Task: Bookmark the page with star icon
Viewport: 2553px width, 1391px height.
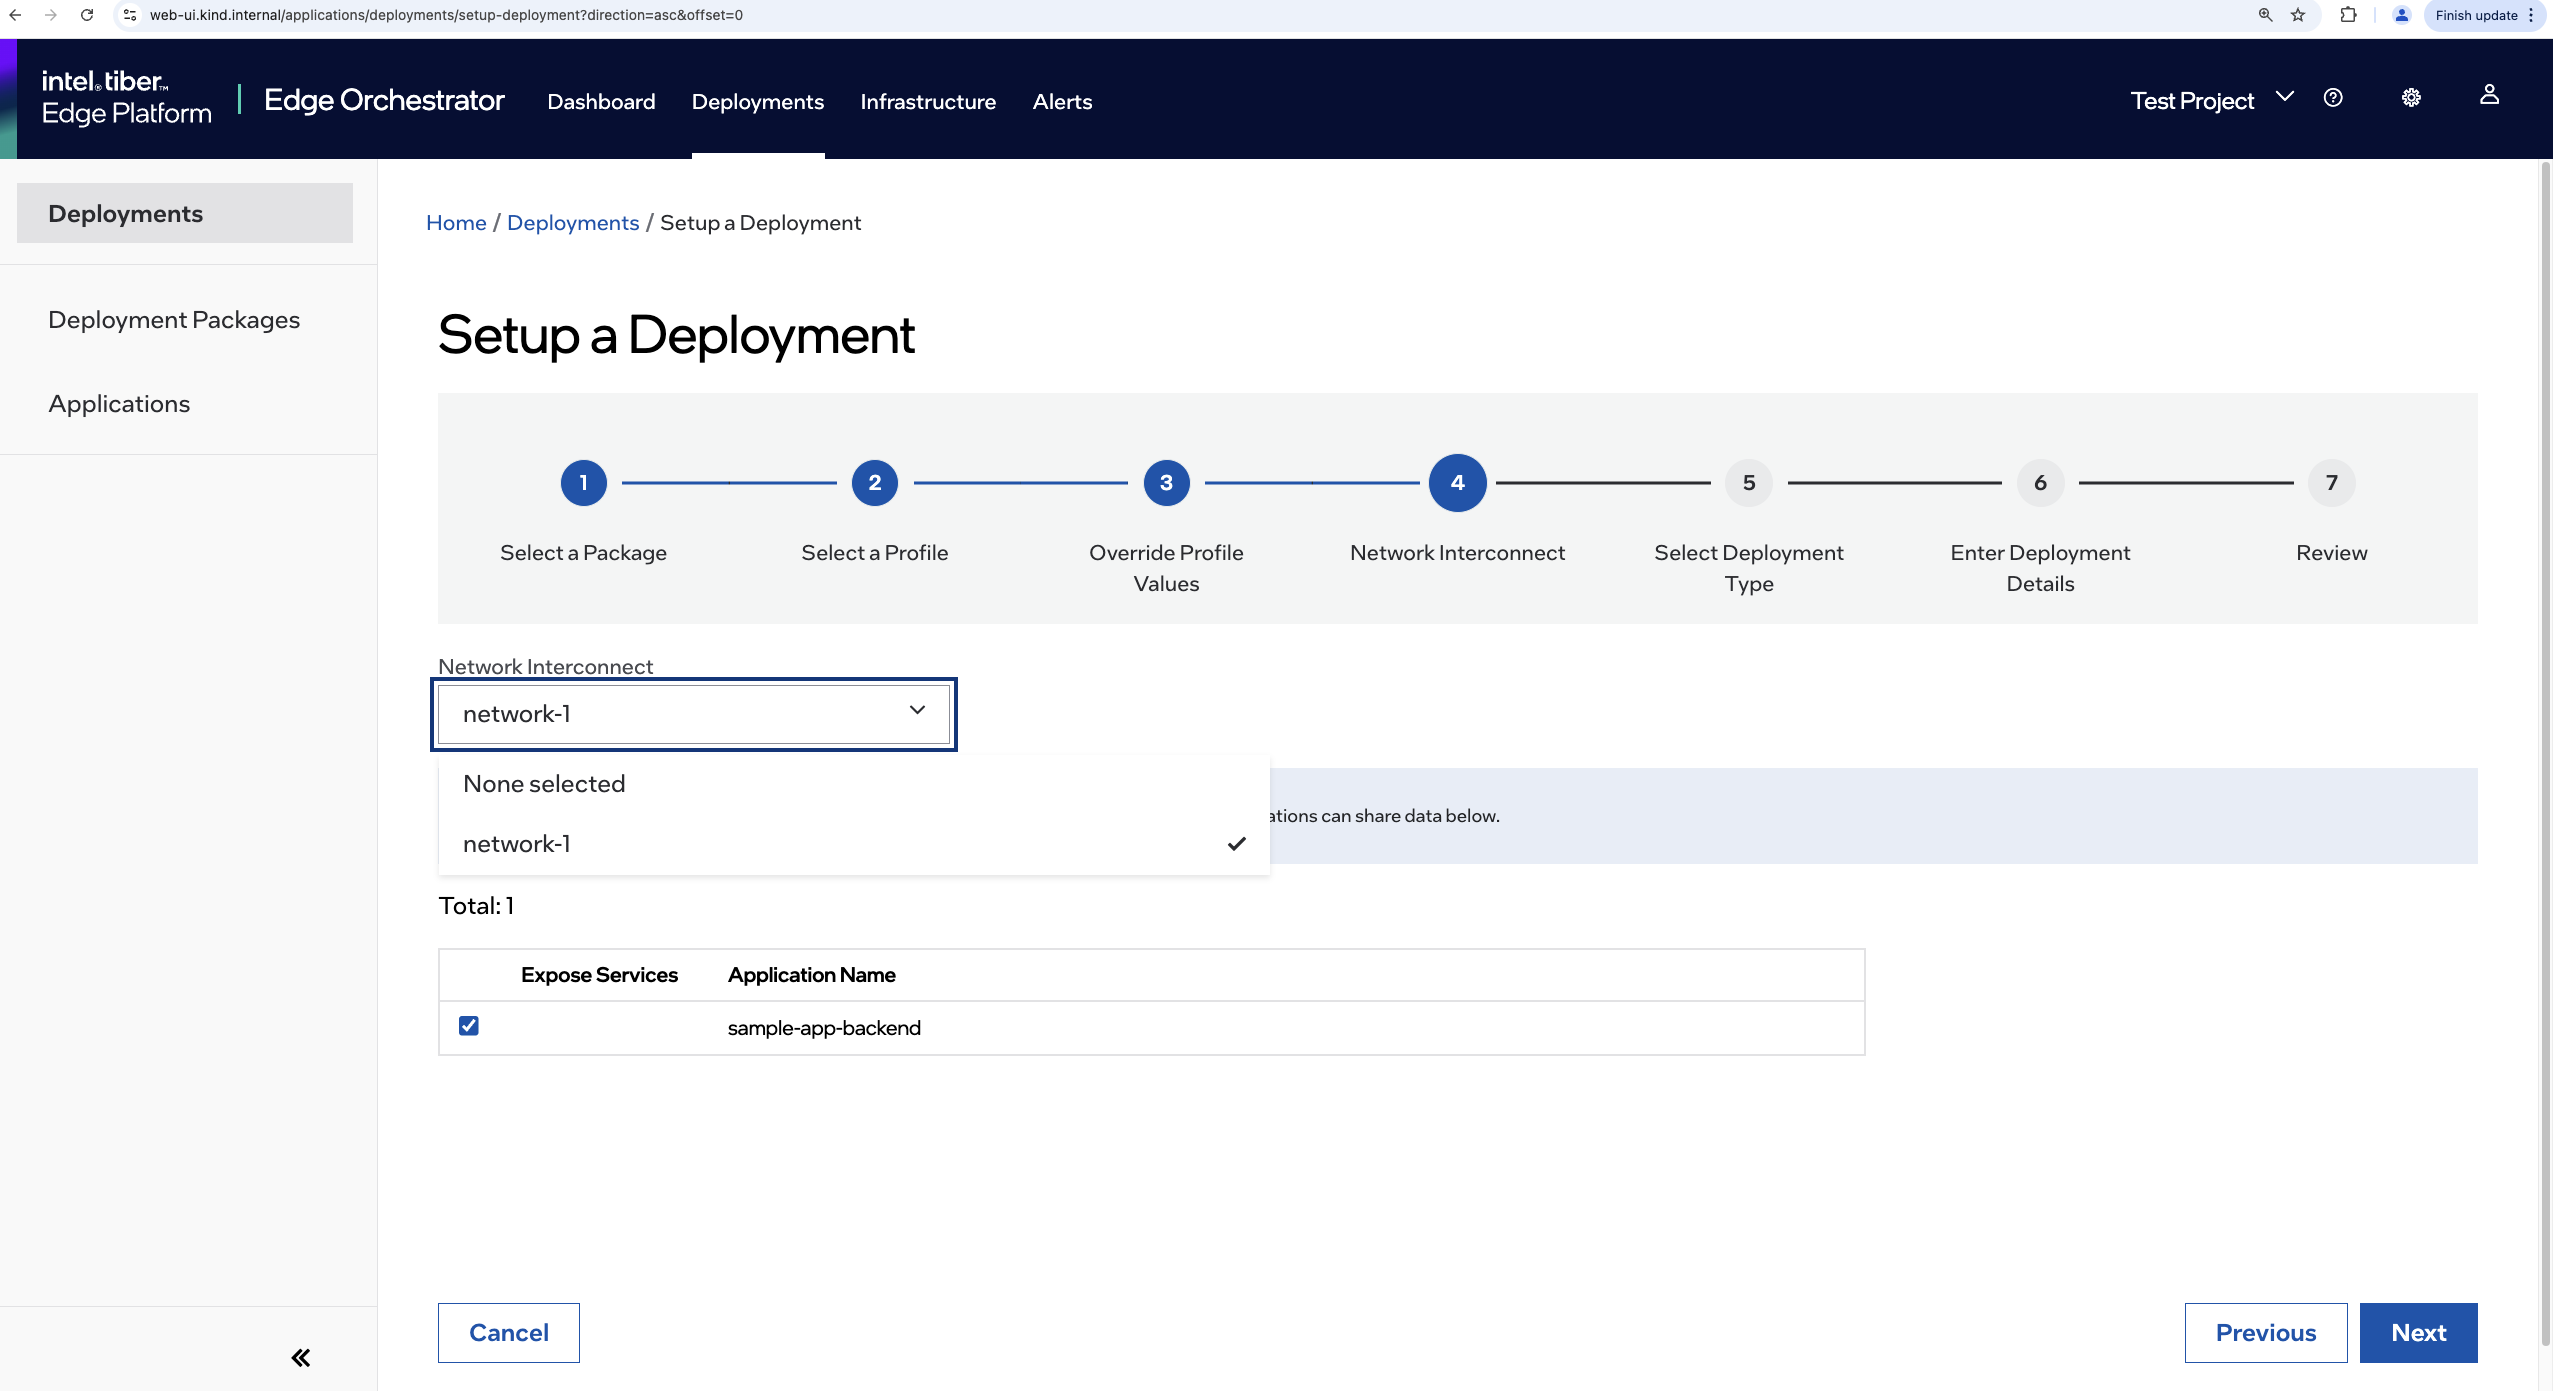Action: (2298, 15)
